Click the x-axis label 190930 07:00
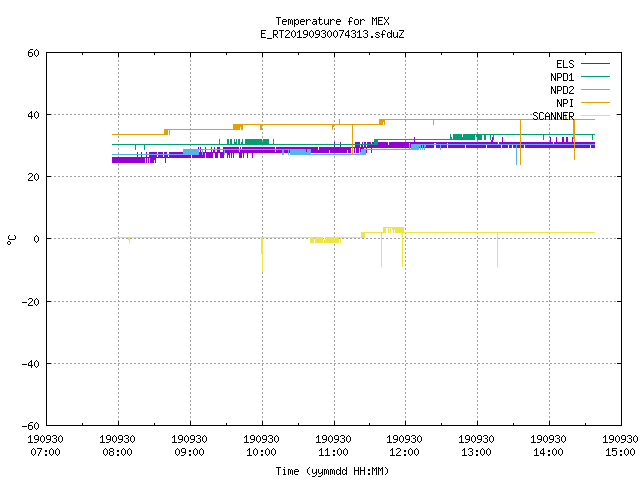The image size is (640, 480). tap(45, 446)
